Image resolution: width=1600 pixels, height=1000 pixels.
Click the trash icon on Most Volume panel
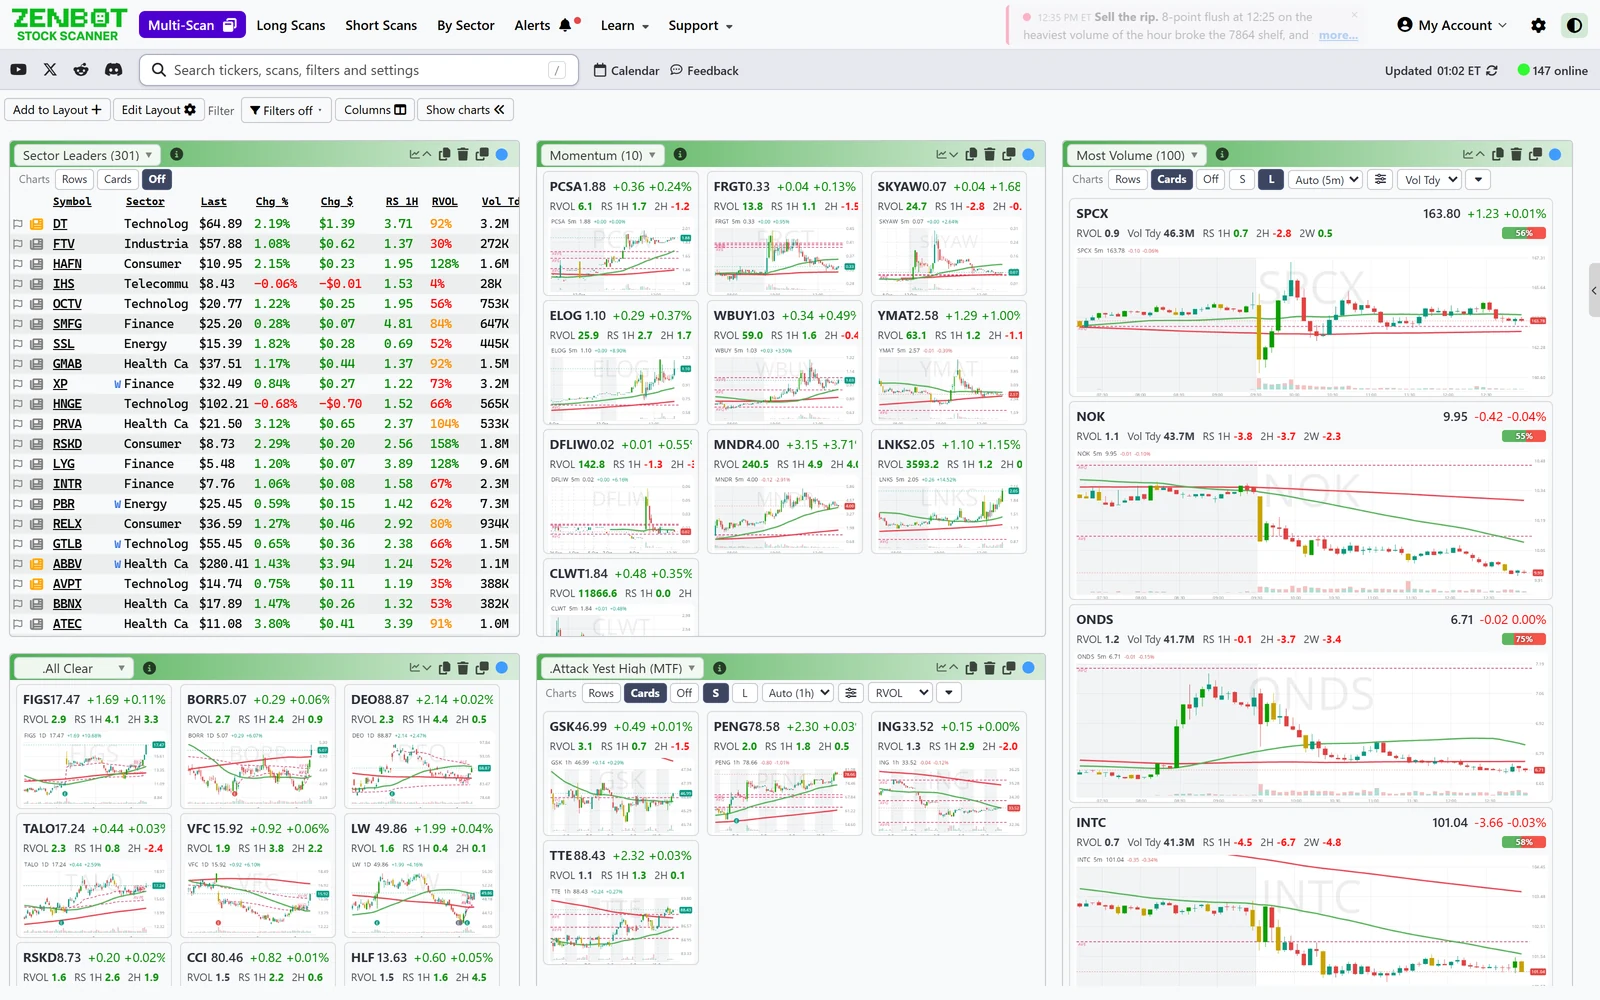(x=1516, y=154)
